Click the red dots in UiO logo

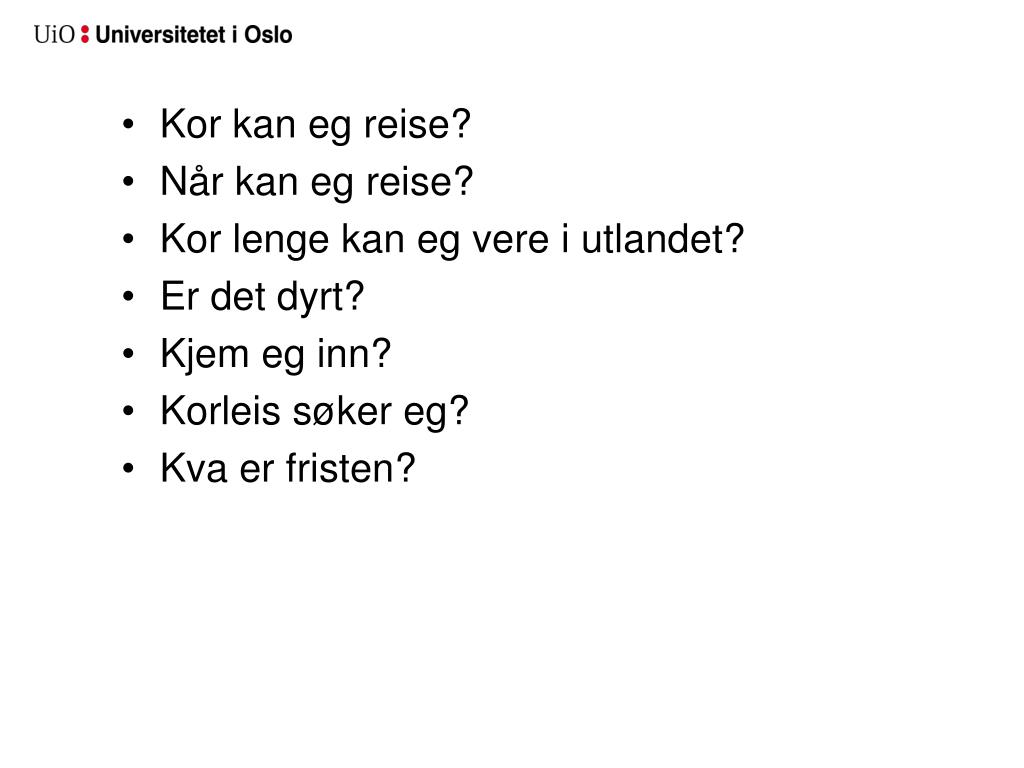click(85, 35)
